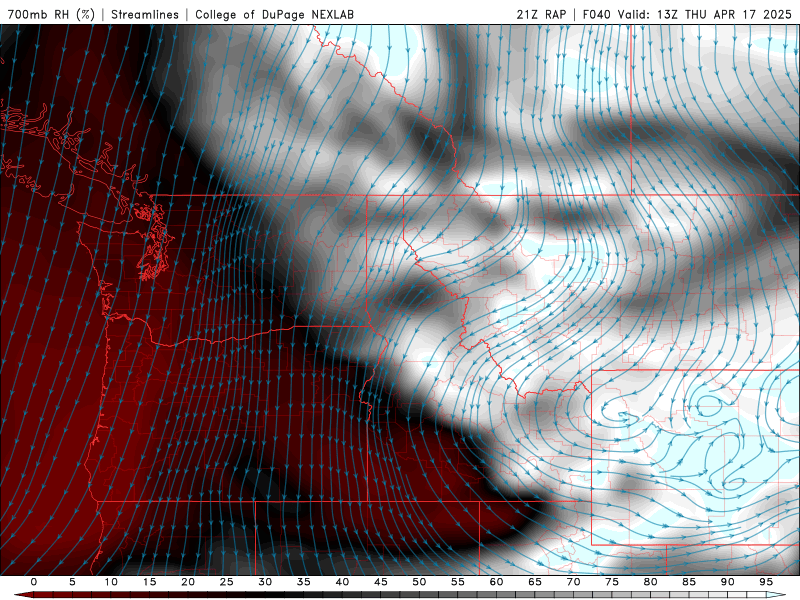800x600 pixels.
Task: Click the 5 value on the color scale
Action: click(x=72, y=582)
